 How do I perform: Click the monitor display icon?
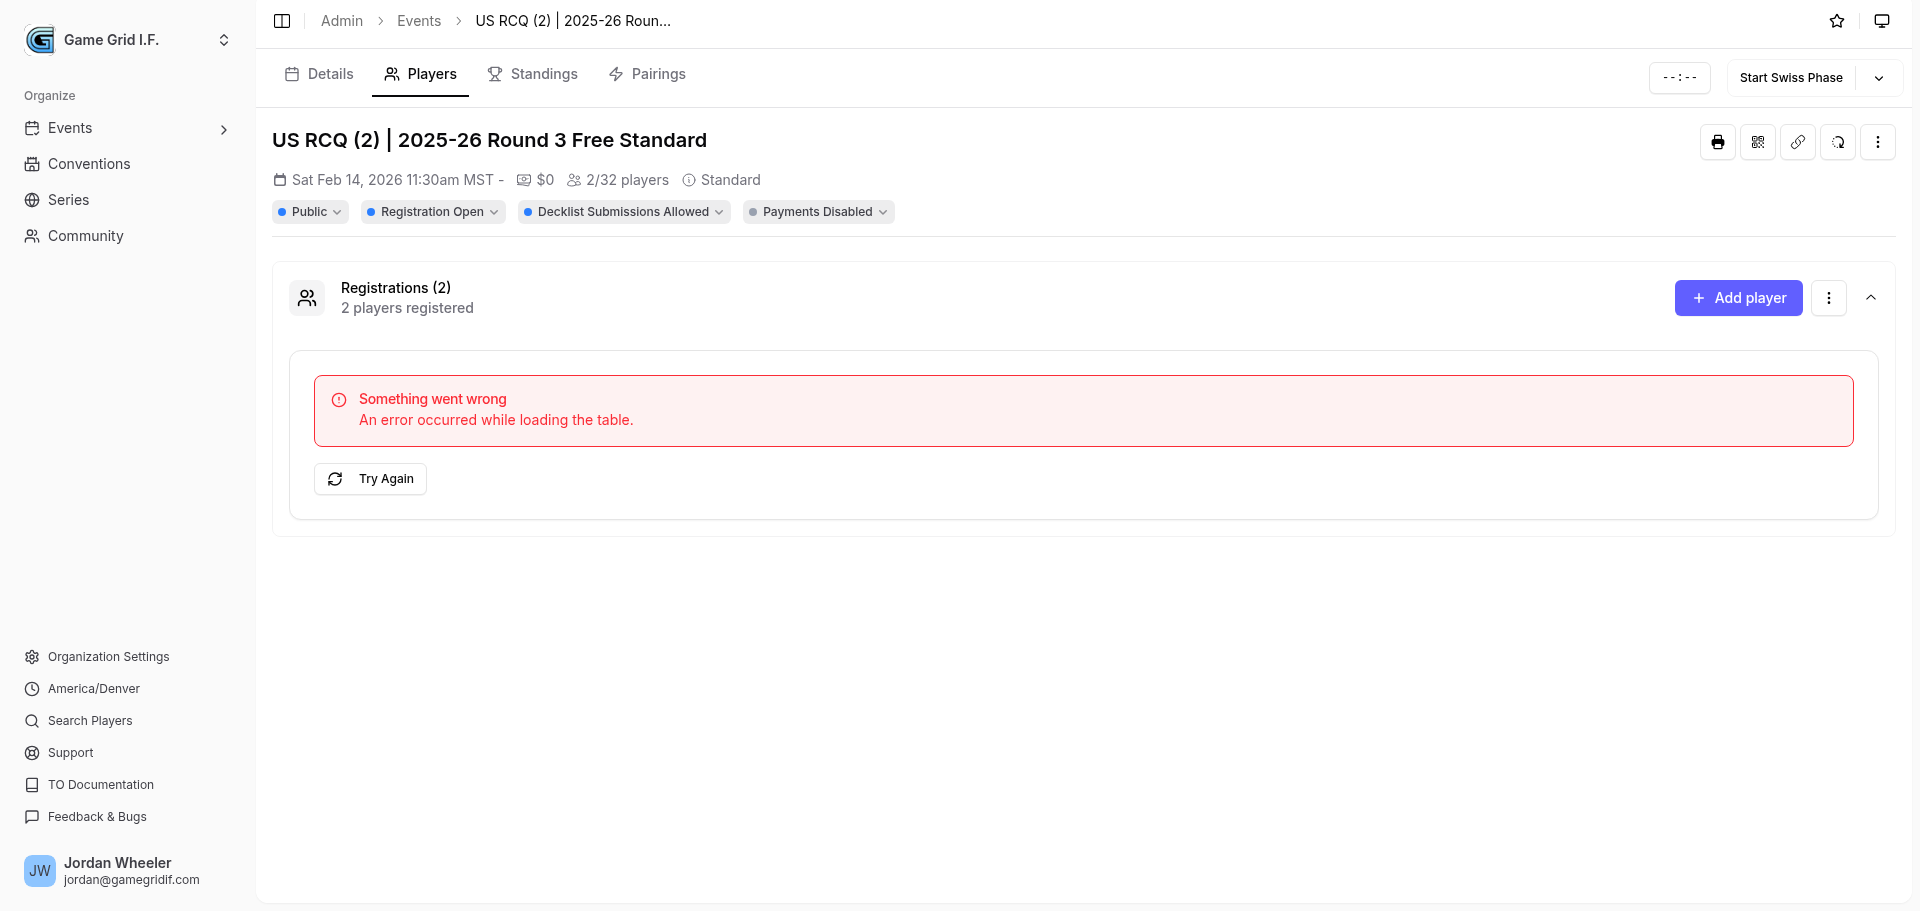1881,21
